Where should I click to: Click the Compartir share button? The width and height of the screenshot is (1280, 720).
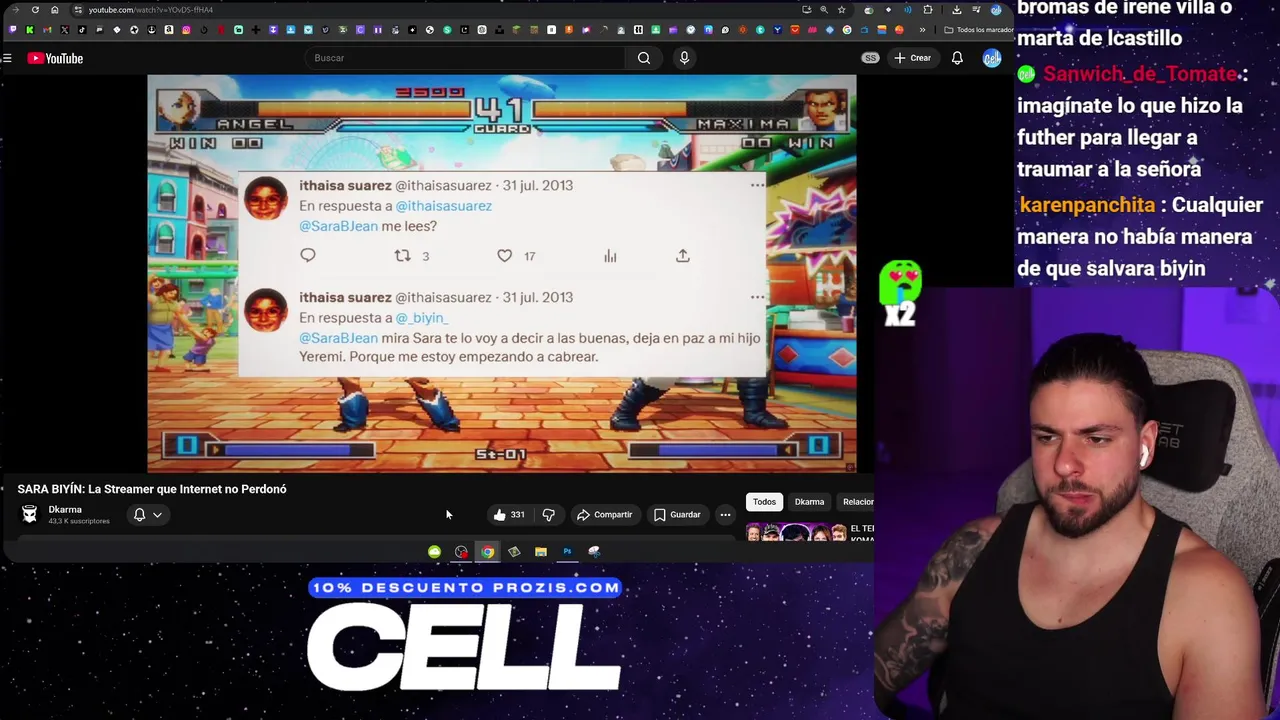click(x=605, y=515)
